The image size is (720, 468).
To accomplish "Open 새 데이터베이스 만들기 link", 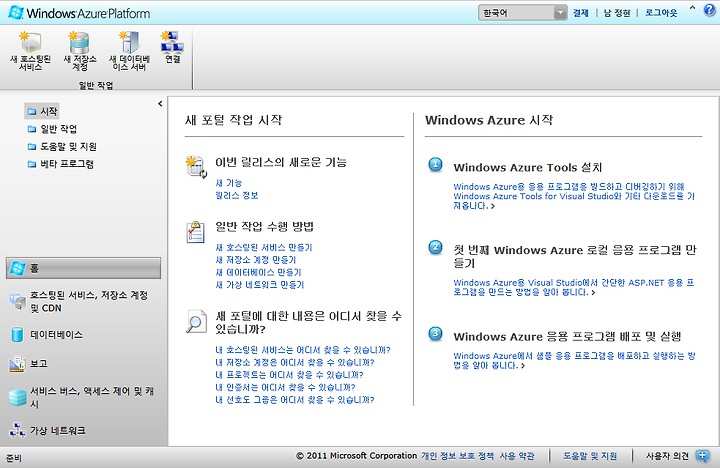I will (259, 272).
